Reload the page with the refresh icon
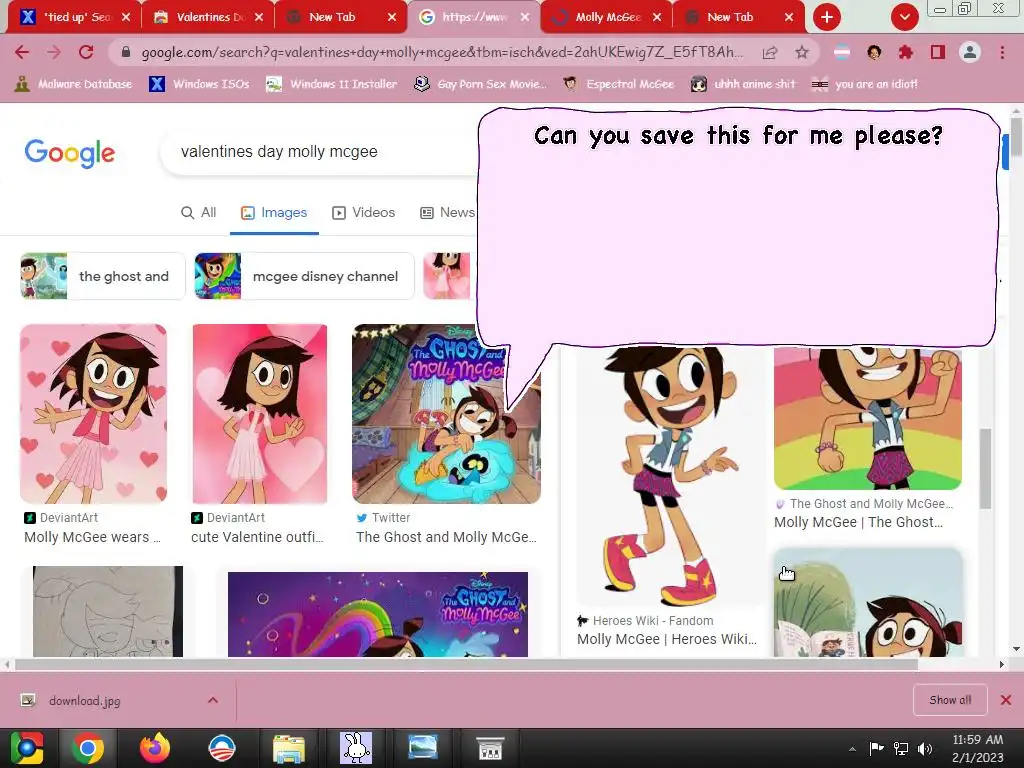The image size is (1024, 768). pyautogui.click(x=86, y=52)
